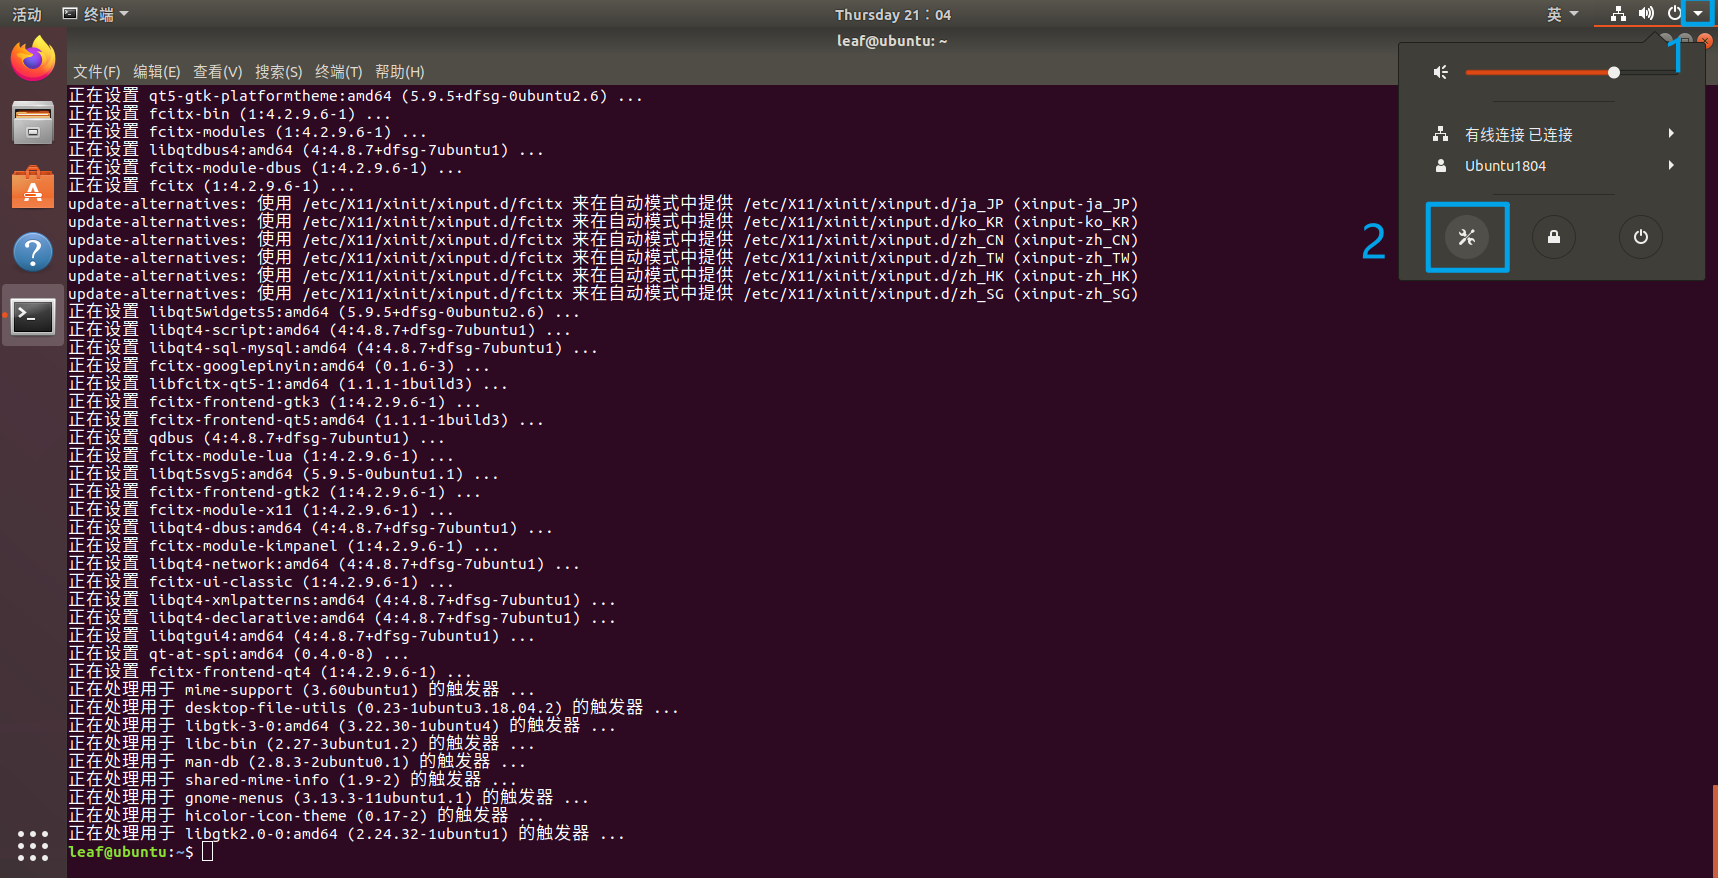Click the line 'libgtk2.0-0:amd64' trigger
The height and width of the screenshot is (878, 1718).
click(x=346, y=834)
